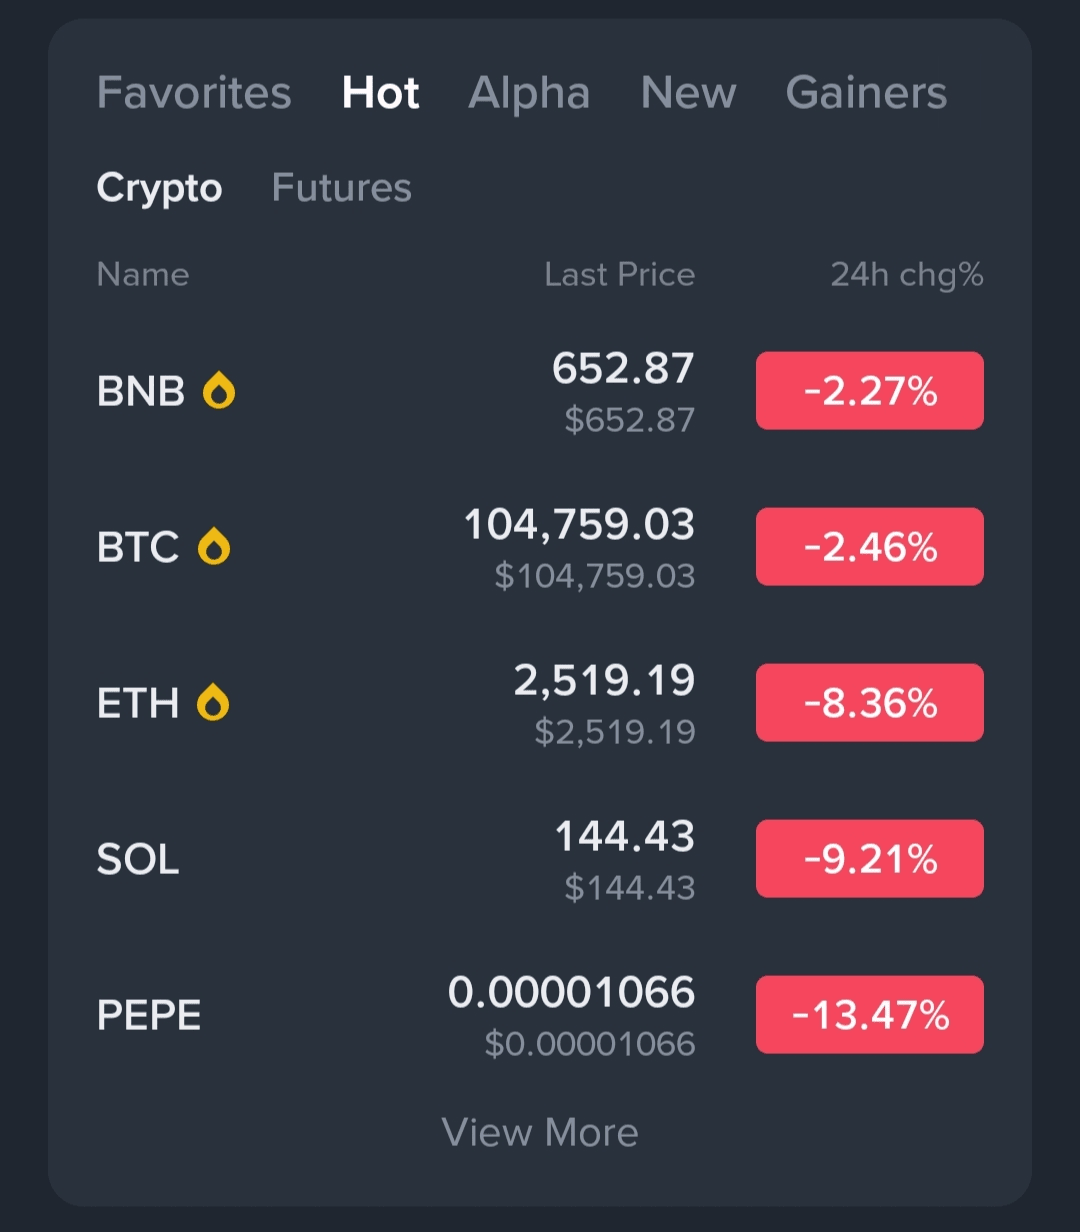Tap SOL's -9.21% change badge
Viewport: 1080px width, 1232px height.
point(869,859)
